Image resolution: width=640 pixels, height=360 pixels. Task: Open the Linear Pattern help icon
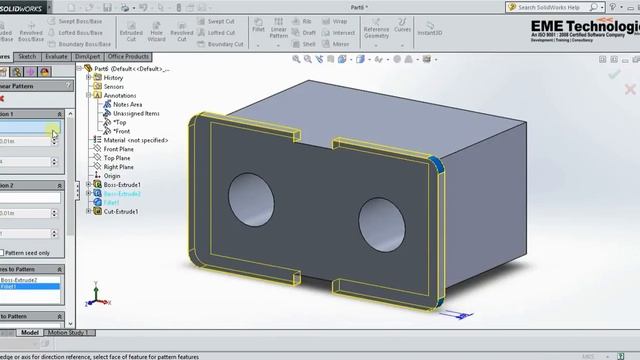pyautogui.click(x=69, y=85)
